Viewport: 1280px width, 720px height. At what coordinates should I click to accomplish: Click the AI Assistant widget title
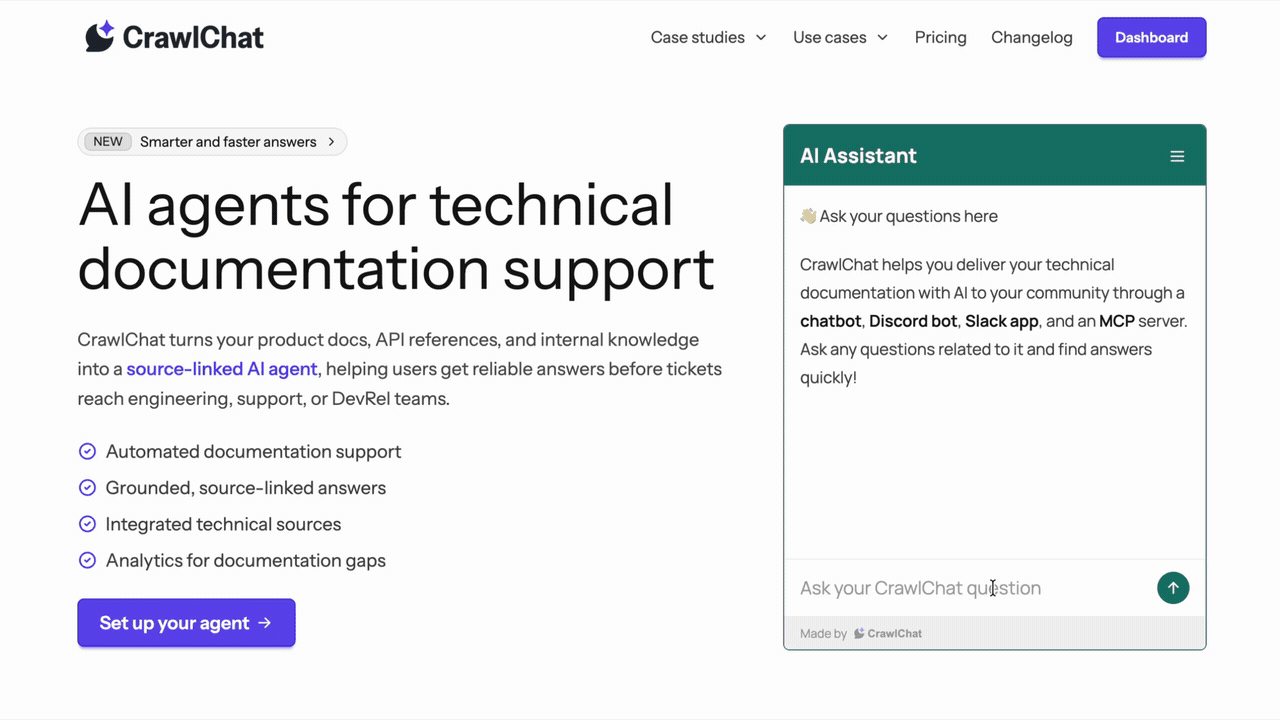[858, 156]
